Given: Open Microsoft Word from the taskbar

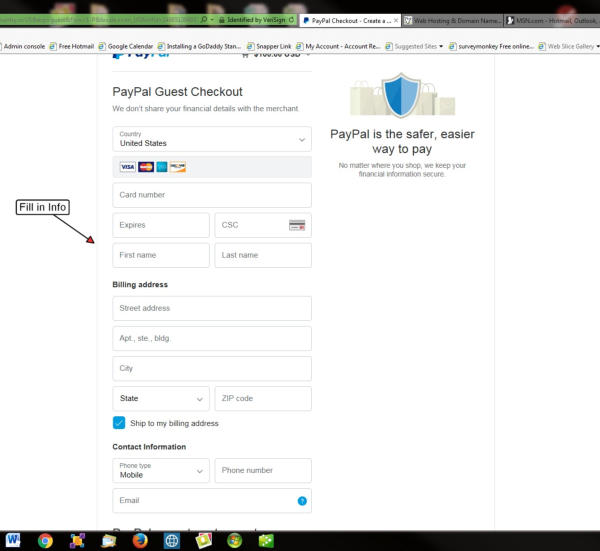Looking at the screenshot, I should (13, 540).
